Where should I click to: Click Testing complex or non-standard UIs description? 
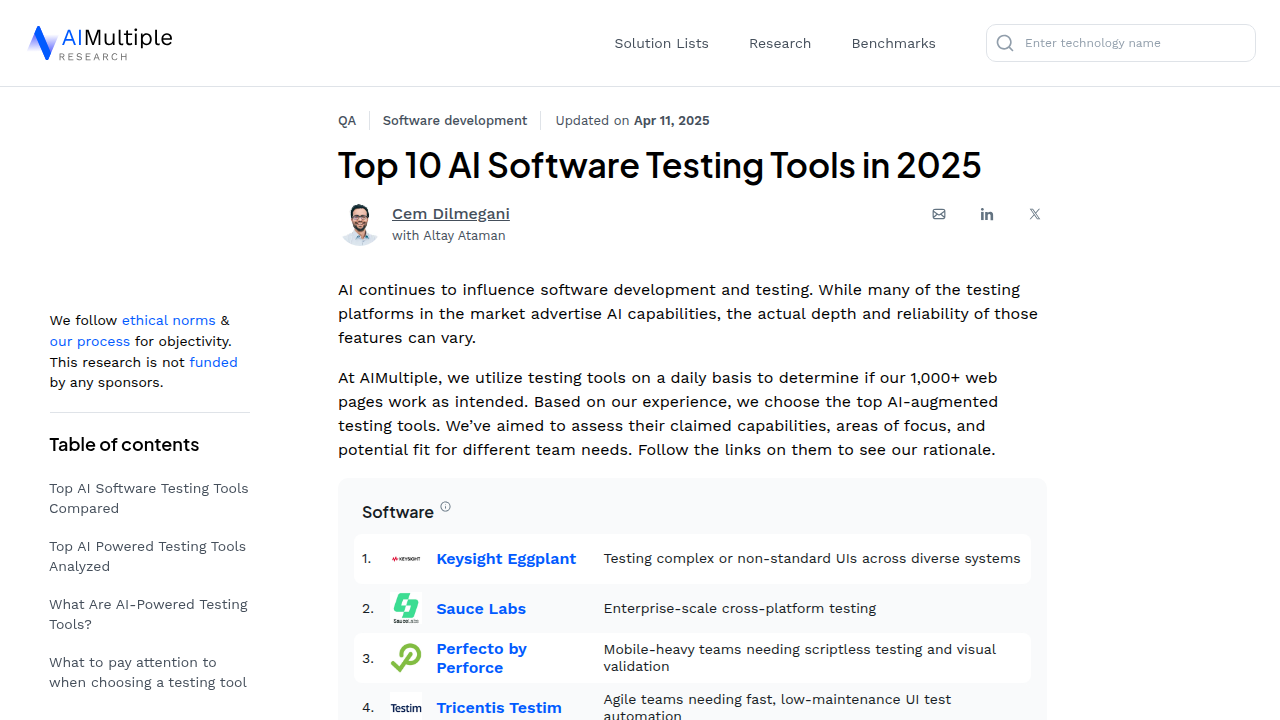pyautogui.click(x=812, y=559)
